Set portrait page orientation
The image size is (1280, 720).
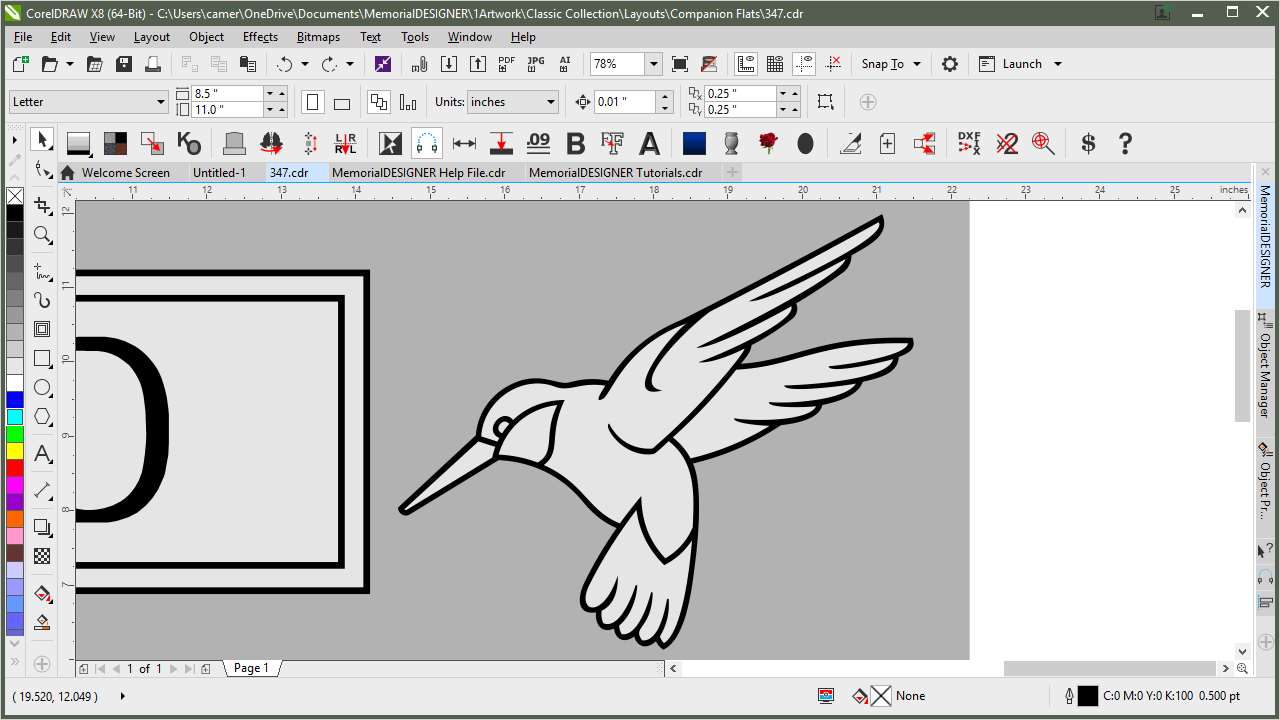tap(313, 102)
